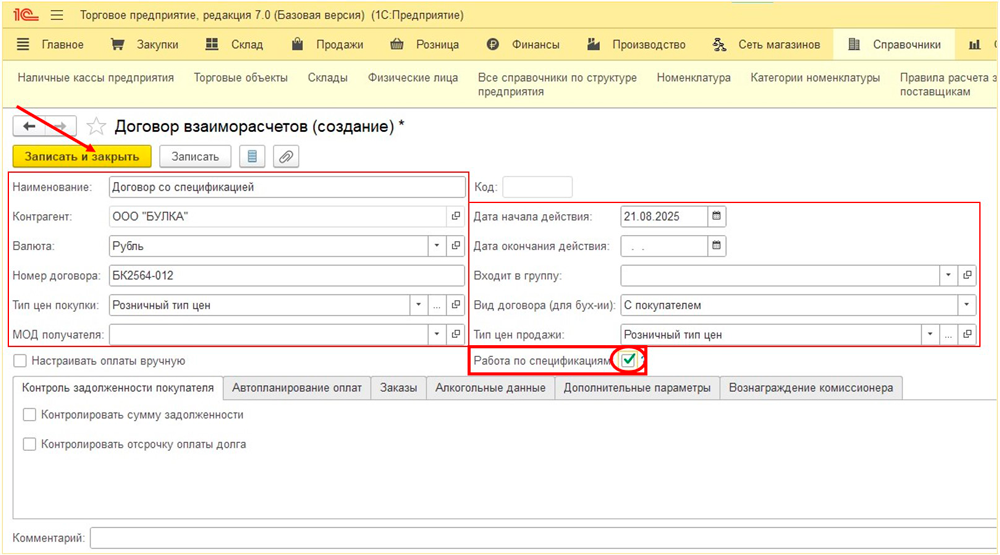This screenshot has height=555, width=1000.
Task: Add contract to favorites with star icon
Action: point(96,126)
